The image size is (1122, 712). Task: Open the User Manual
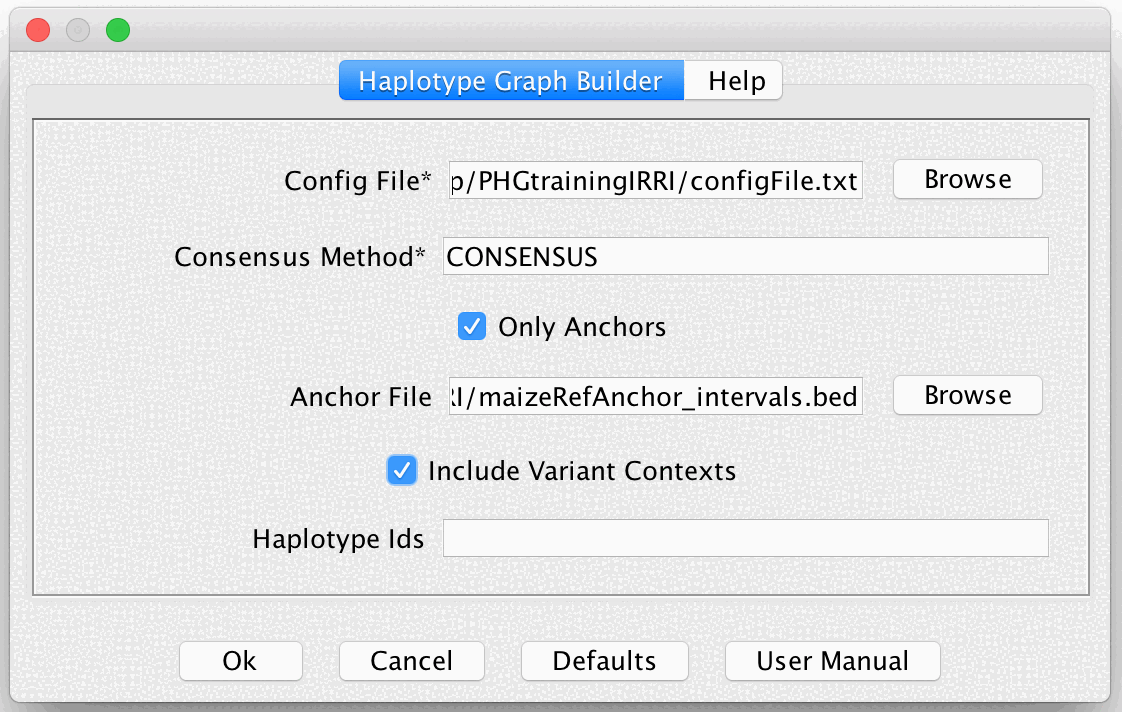click(x=832, y=660)
